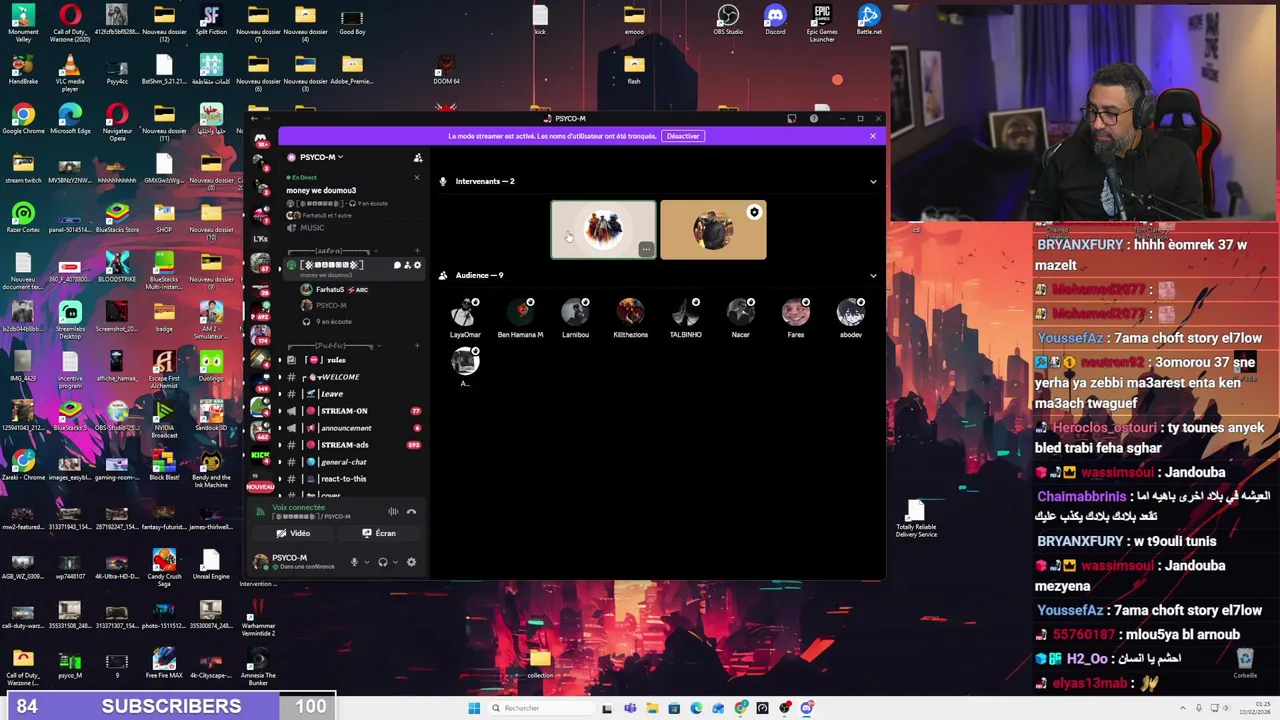Viewport: 1280px width, 720px height.
Task: Open the three-dots menu on first speaker tile
Action: [x=646, y=250]
